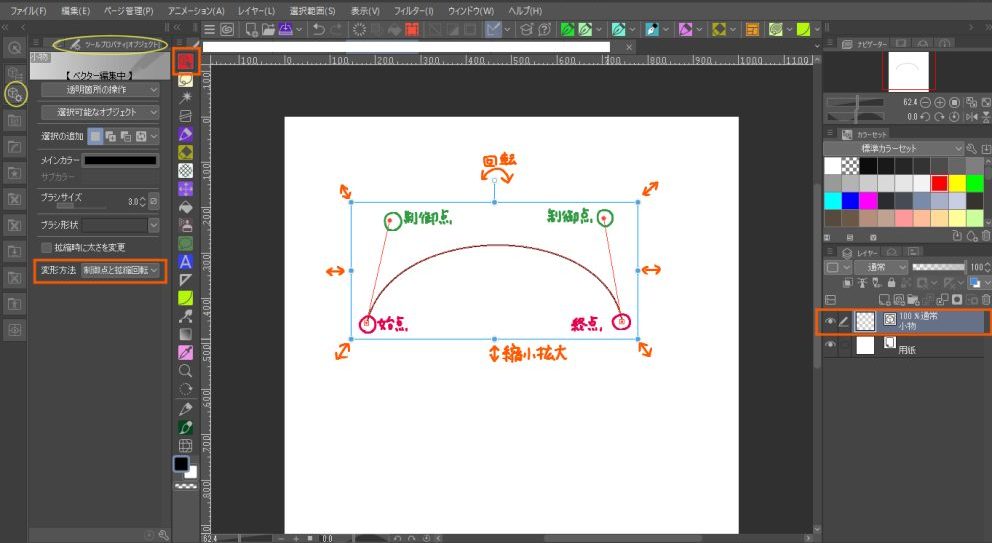This screenshot has height=543, width=992.
Task: Open the 変形方法 dropdown
Action: (120, 271)
